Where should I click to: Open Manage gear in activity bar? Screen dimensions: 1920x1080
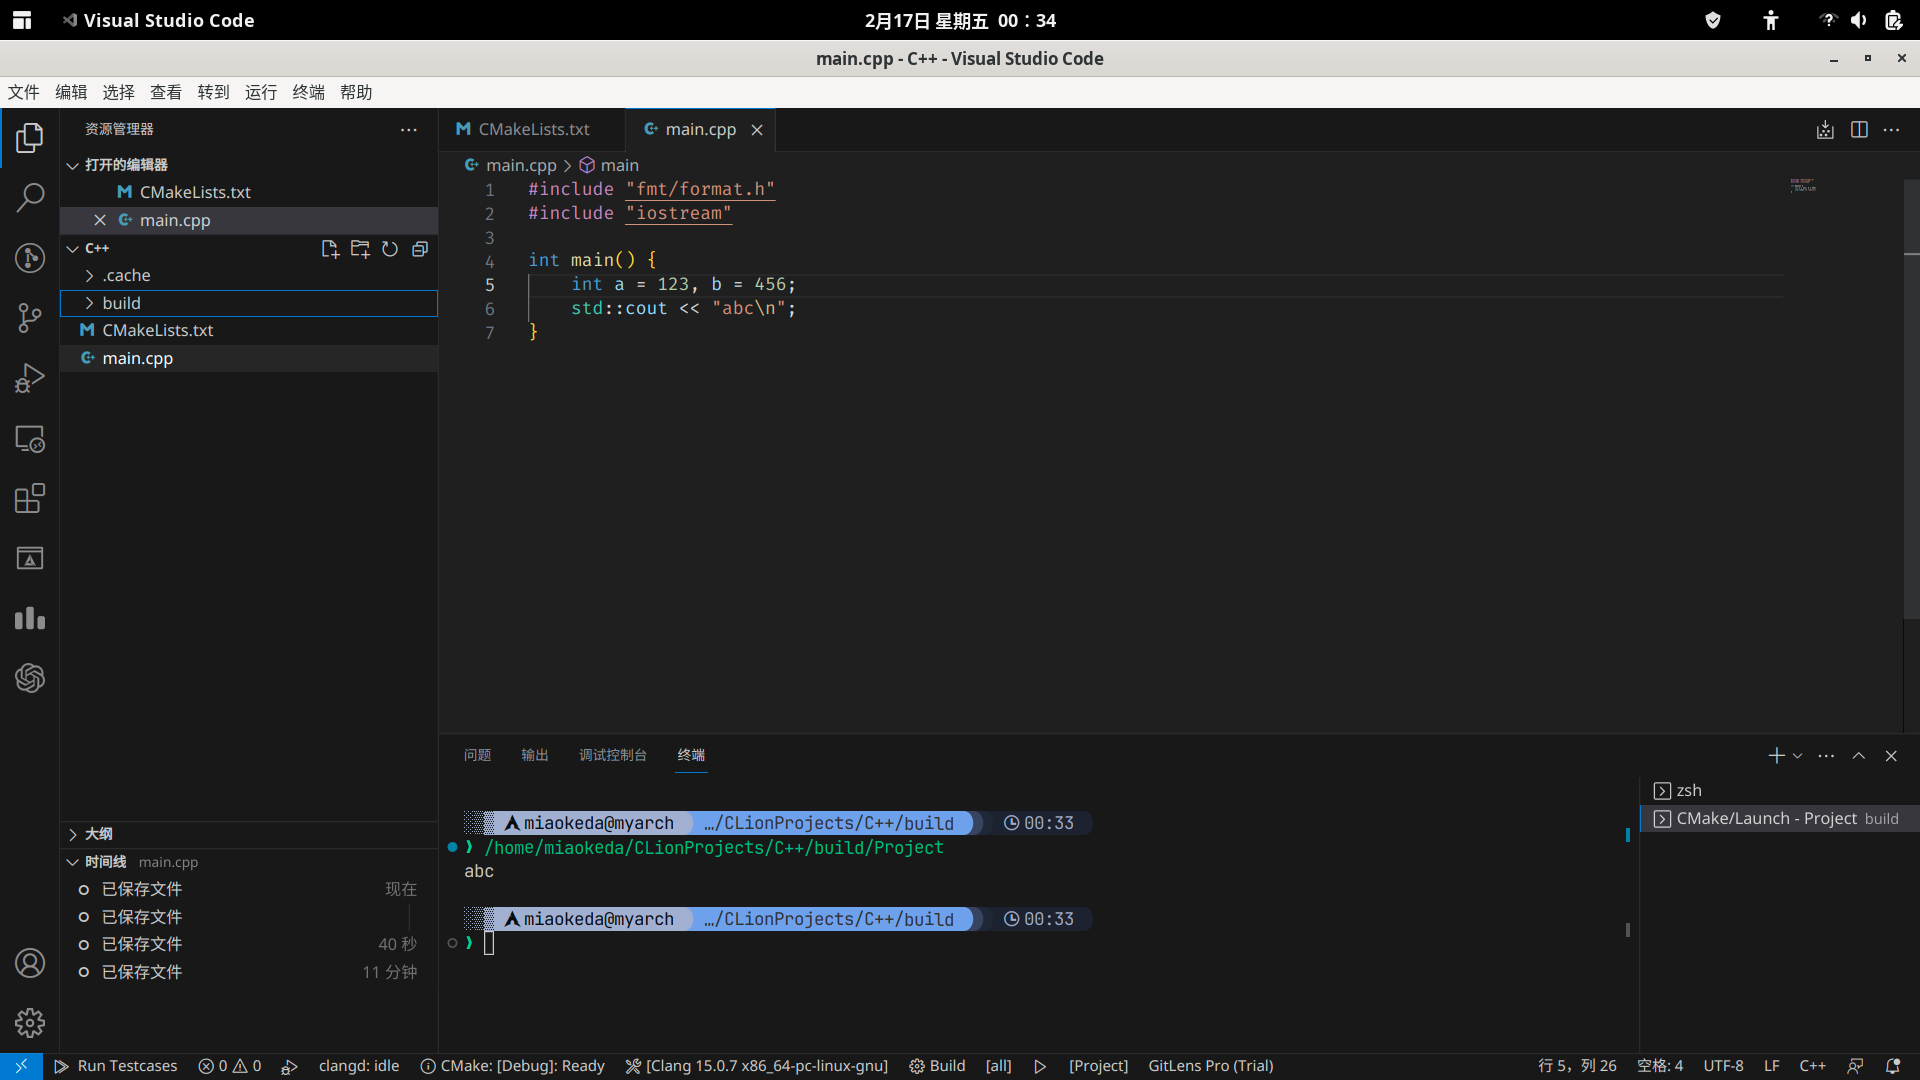tap(30, 1023)
